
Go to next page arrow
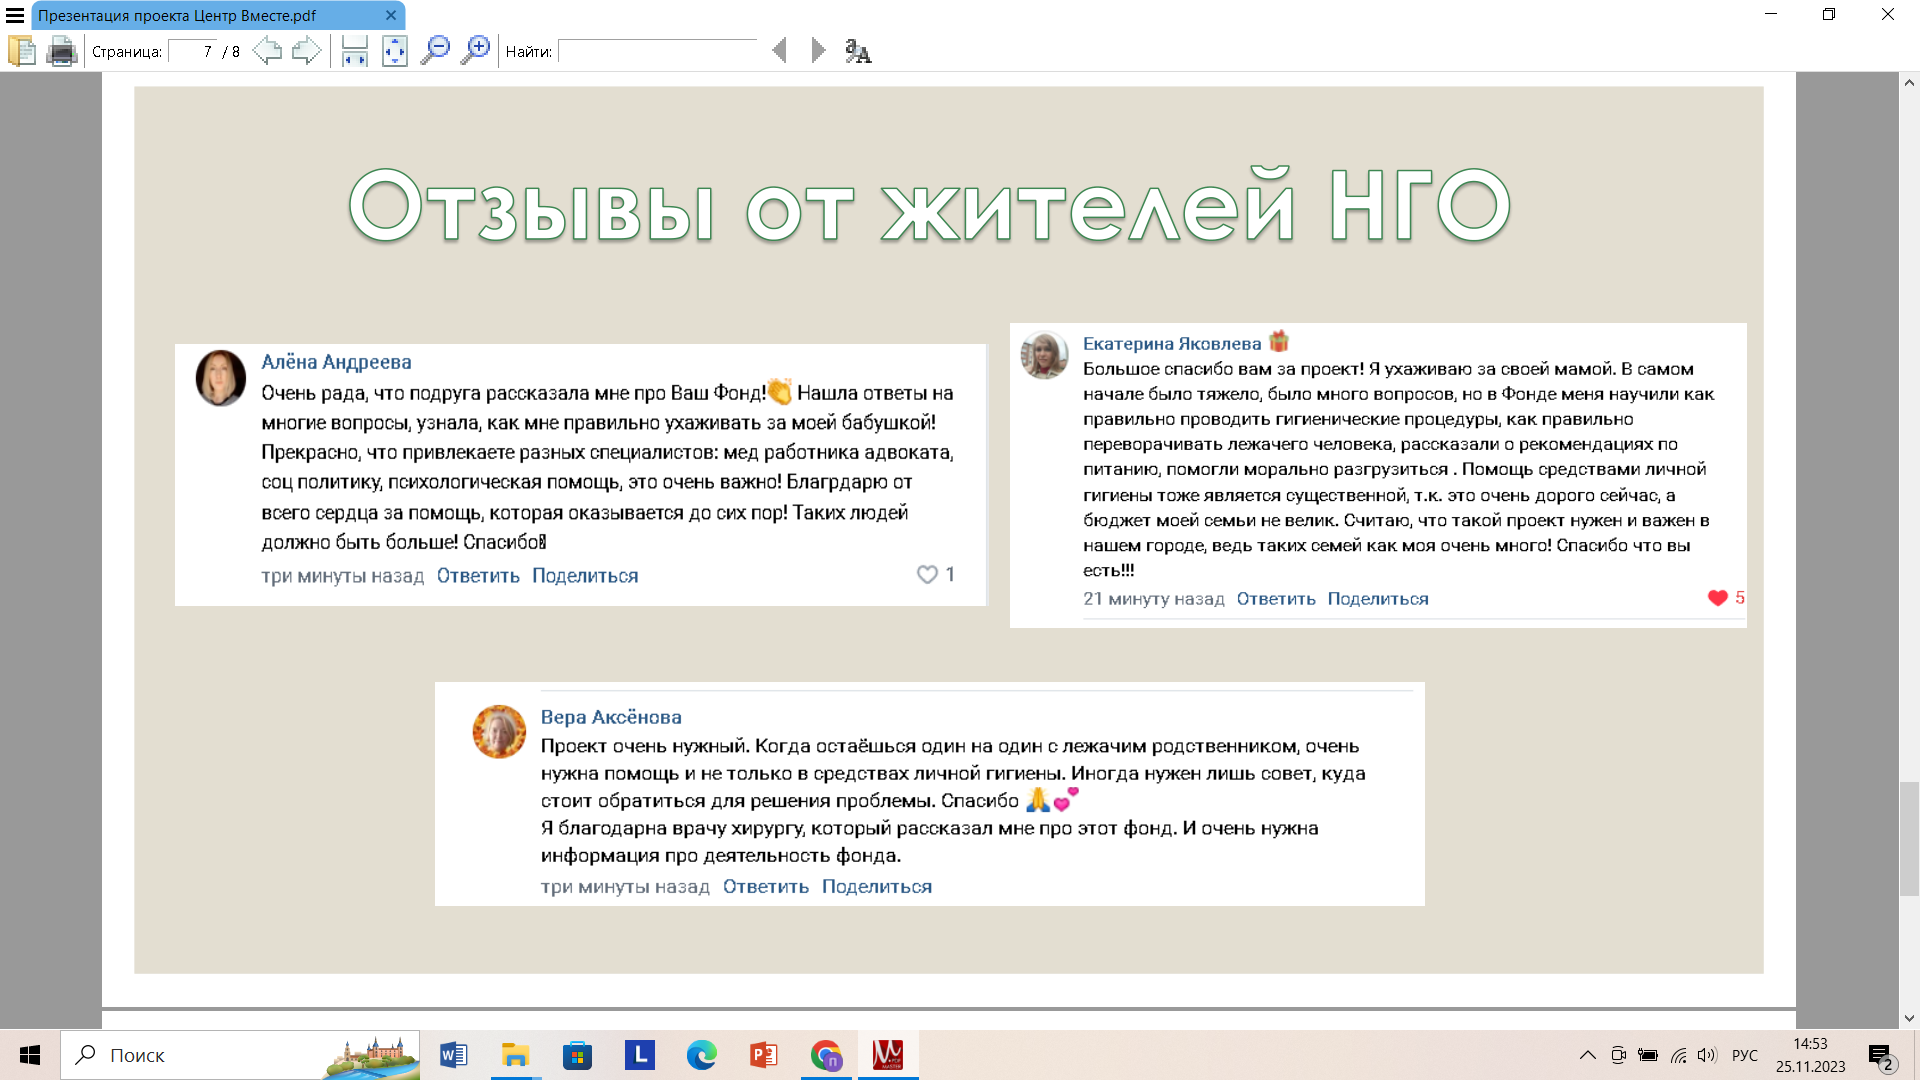tap(306, 51)
